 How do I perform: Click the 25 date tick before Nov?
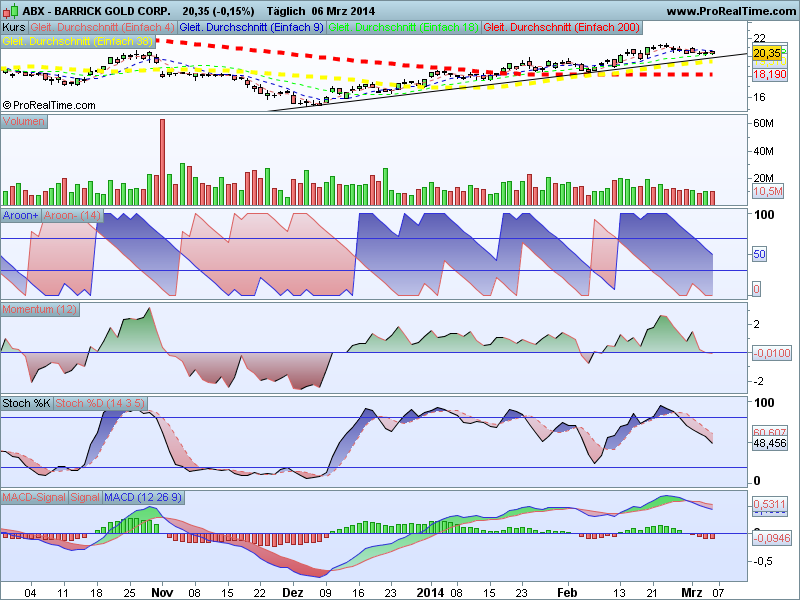click(x=130, y=593)
